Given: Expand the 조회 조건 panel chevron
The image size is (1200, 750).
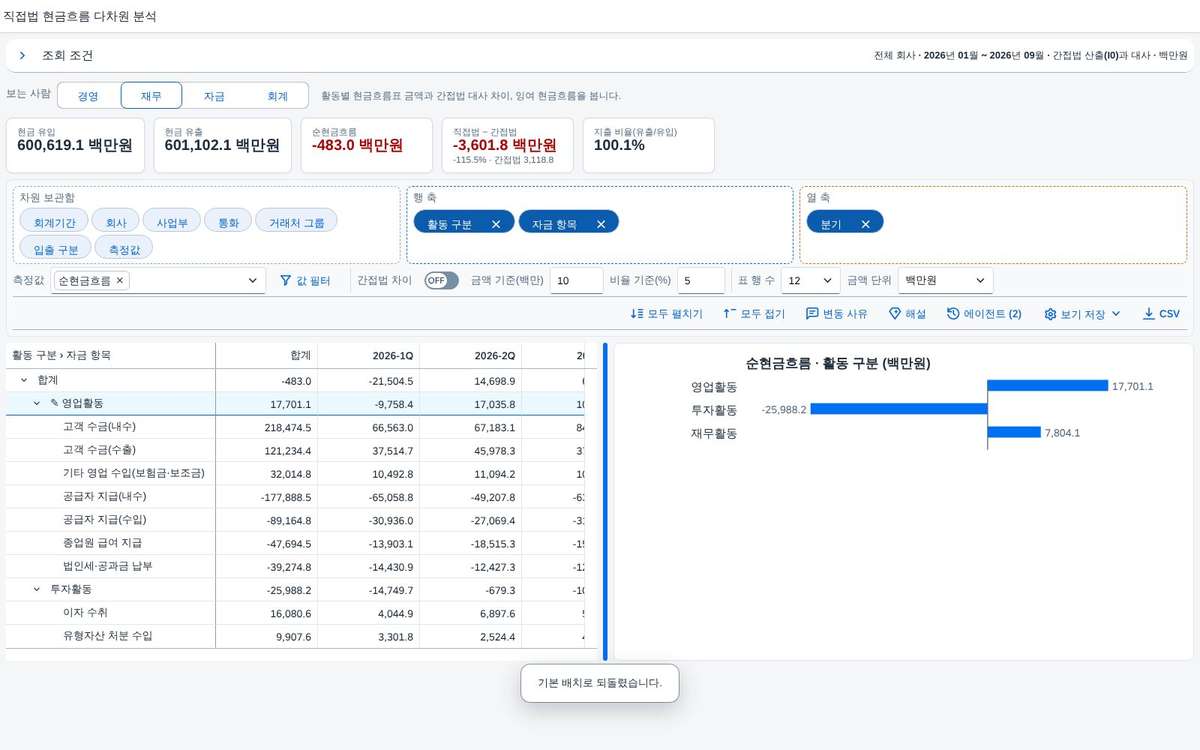Looking at the screenshot, I should (22, 56).
